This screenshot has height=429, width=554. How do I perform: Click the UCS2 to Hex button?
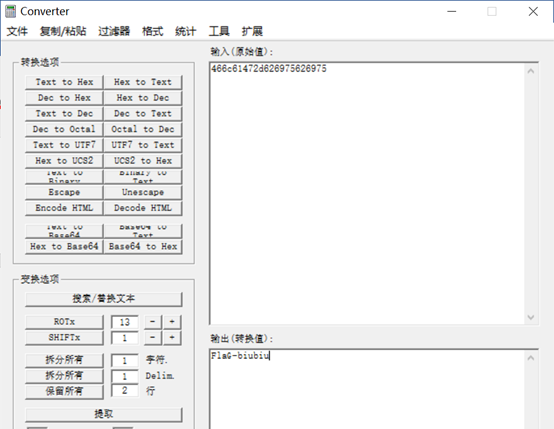pyautogui.click(x=143, y=161)
